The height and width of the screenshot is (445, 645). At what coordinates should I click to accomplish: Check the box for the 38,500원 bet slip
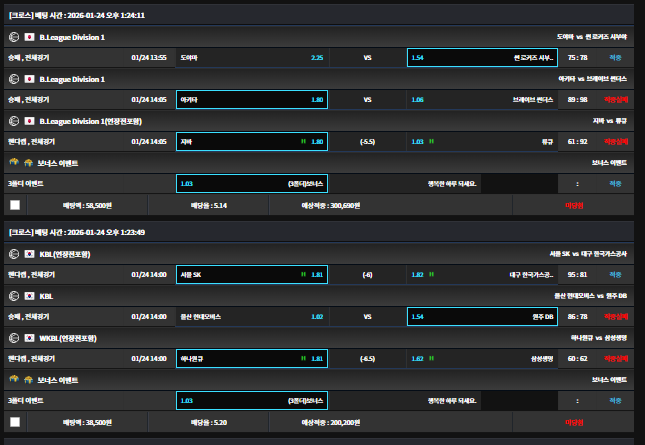click(x=14, y=422)
